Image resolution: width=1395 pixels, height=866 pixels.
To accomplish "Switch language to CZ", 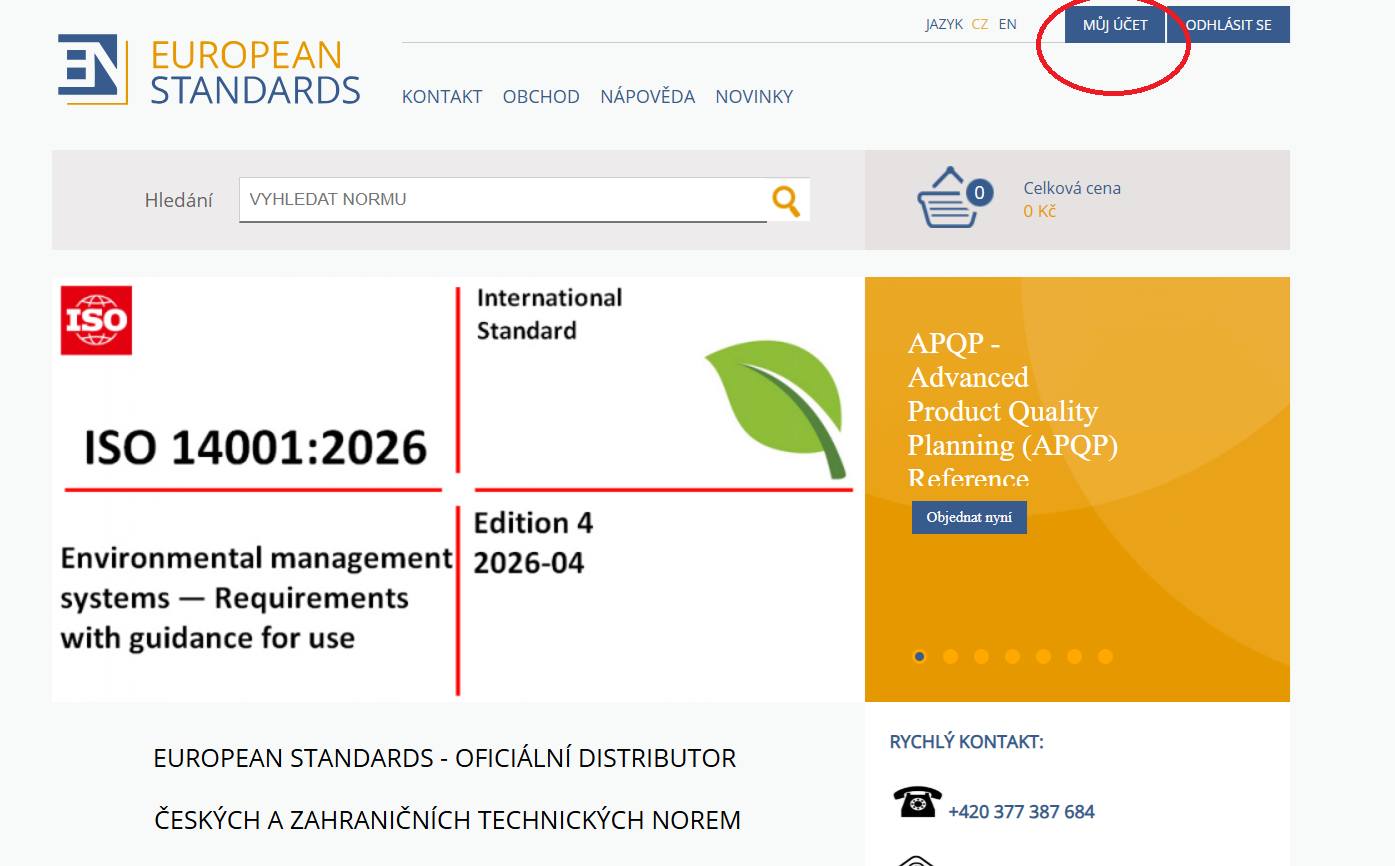I will coord(979,24).
